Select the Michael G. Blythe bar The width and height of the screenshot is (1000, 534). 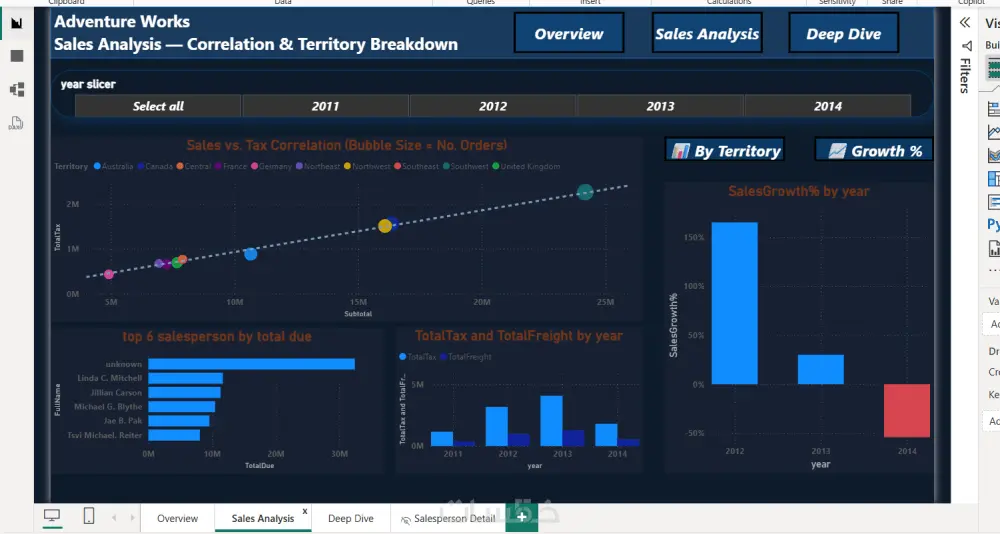point(182,406)
